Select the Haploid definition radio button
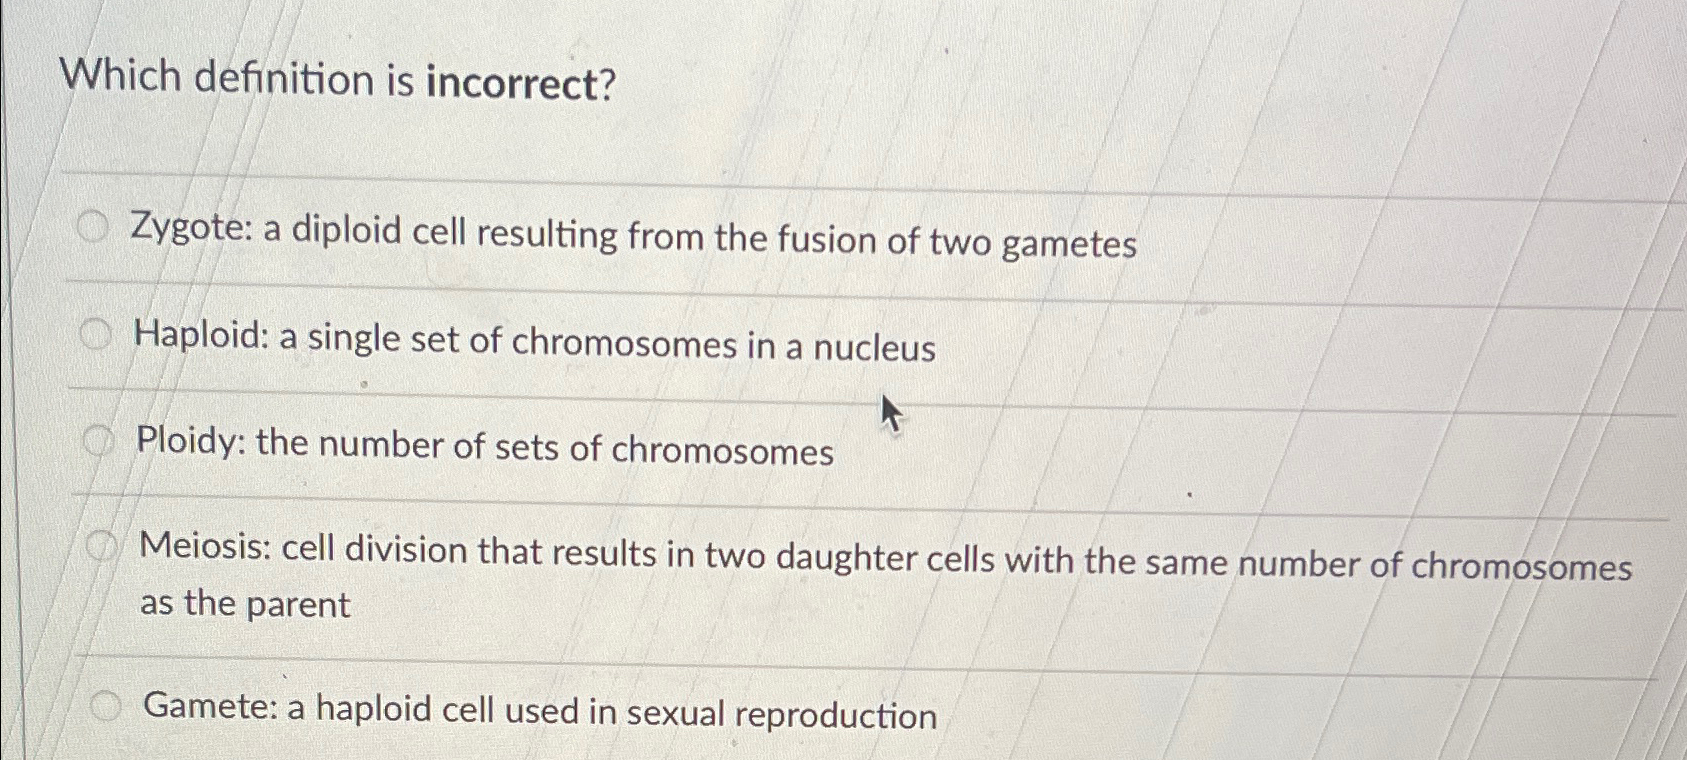 pyautogui.click(x=96, y=335)
